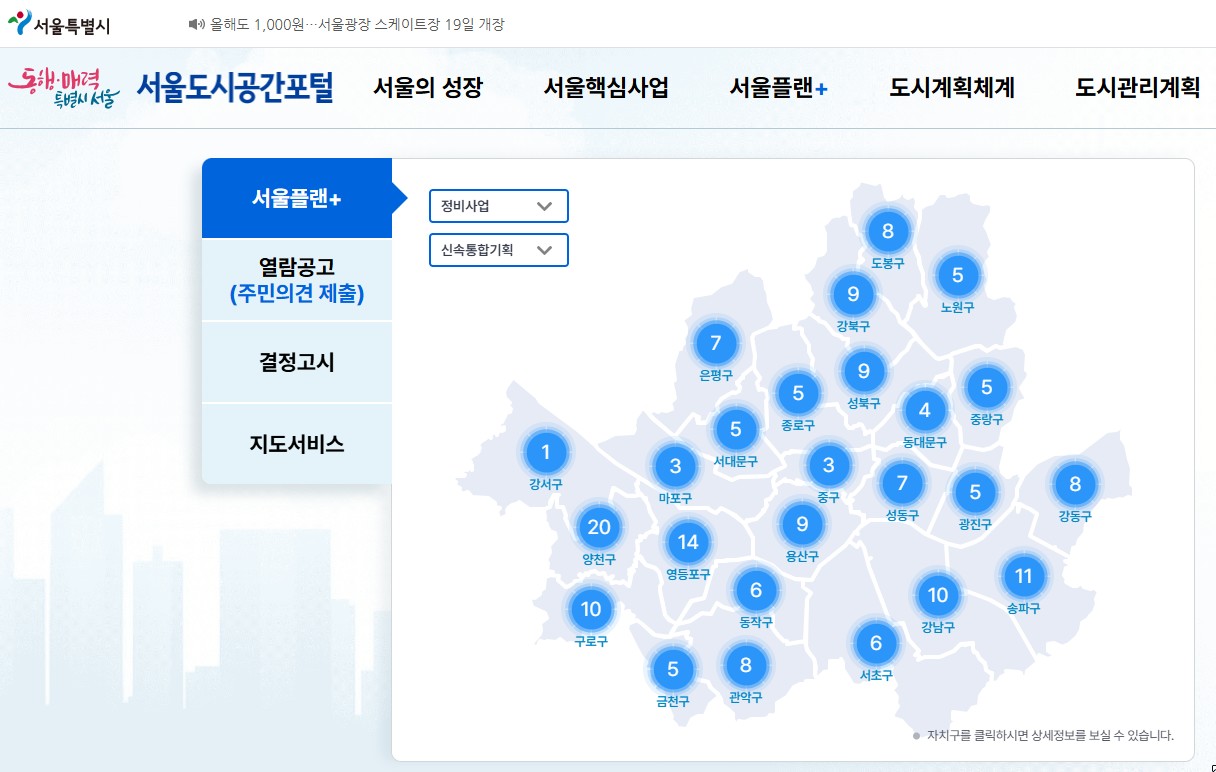Expand the 신속통합기획 dropdown
The height and width of the screenshot is (772, 1216).
(x=499, y=250)
